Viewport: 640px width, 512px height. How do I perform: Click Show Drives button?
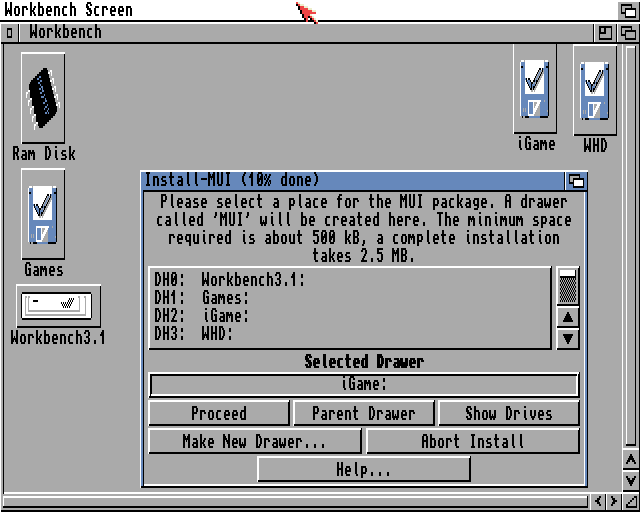[508, 413]
